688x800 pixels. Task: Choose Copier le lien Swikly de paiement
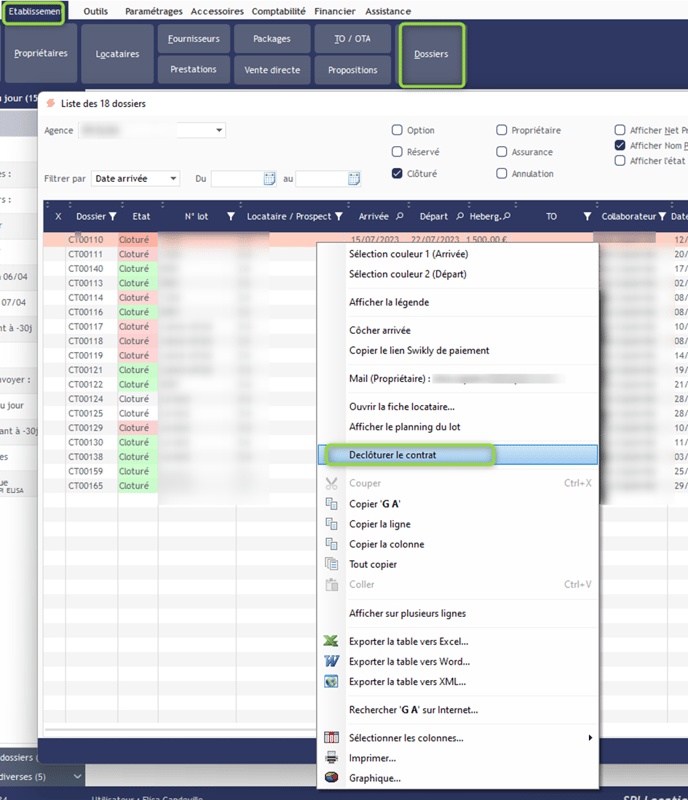[419, 350]
